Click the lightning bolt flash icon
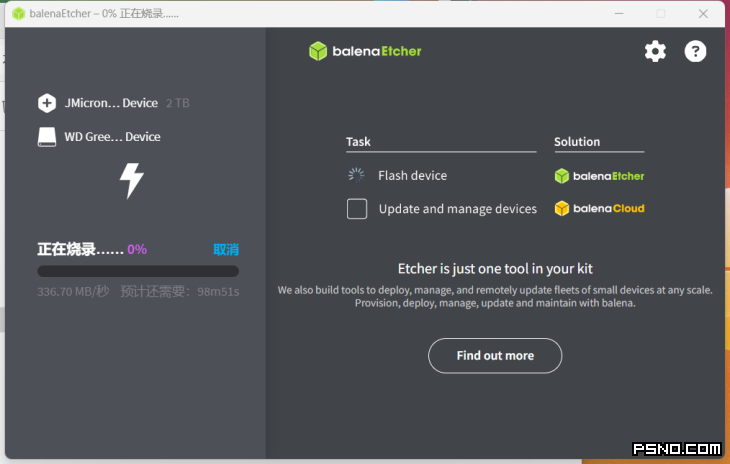The width and height of the screenshot is (730, 464). 132,181
